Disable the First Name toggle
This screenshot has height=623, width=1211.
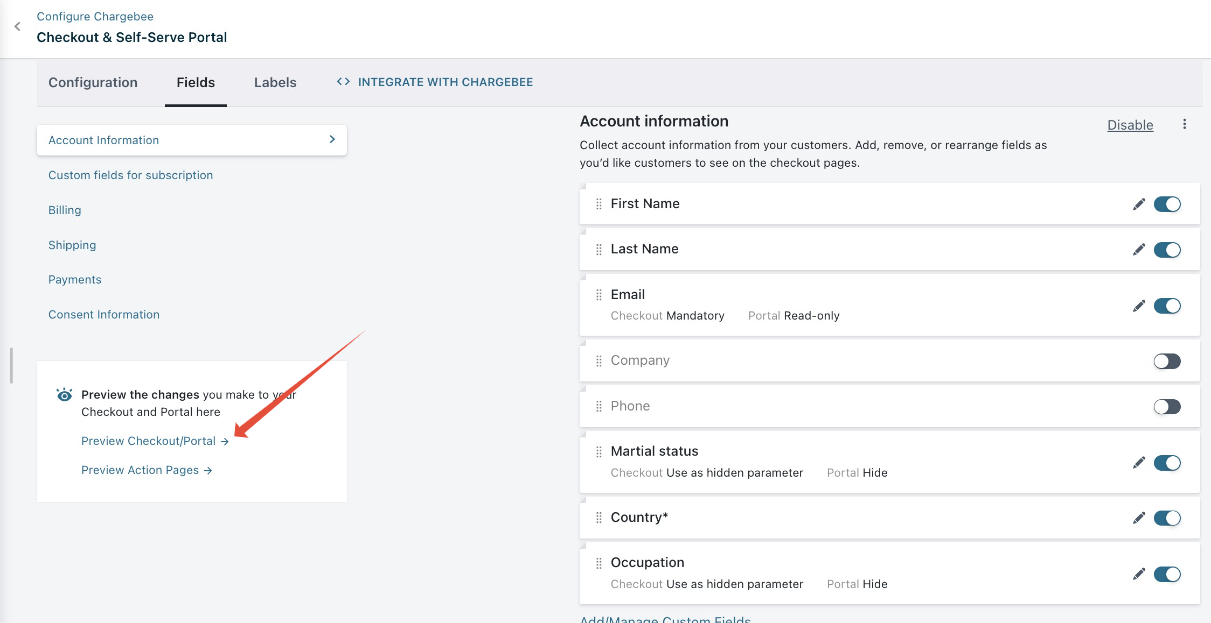click(1167, 204)
